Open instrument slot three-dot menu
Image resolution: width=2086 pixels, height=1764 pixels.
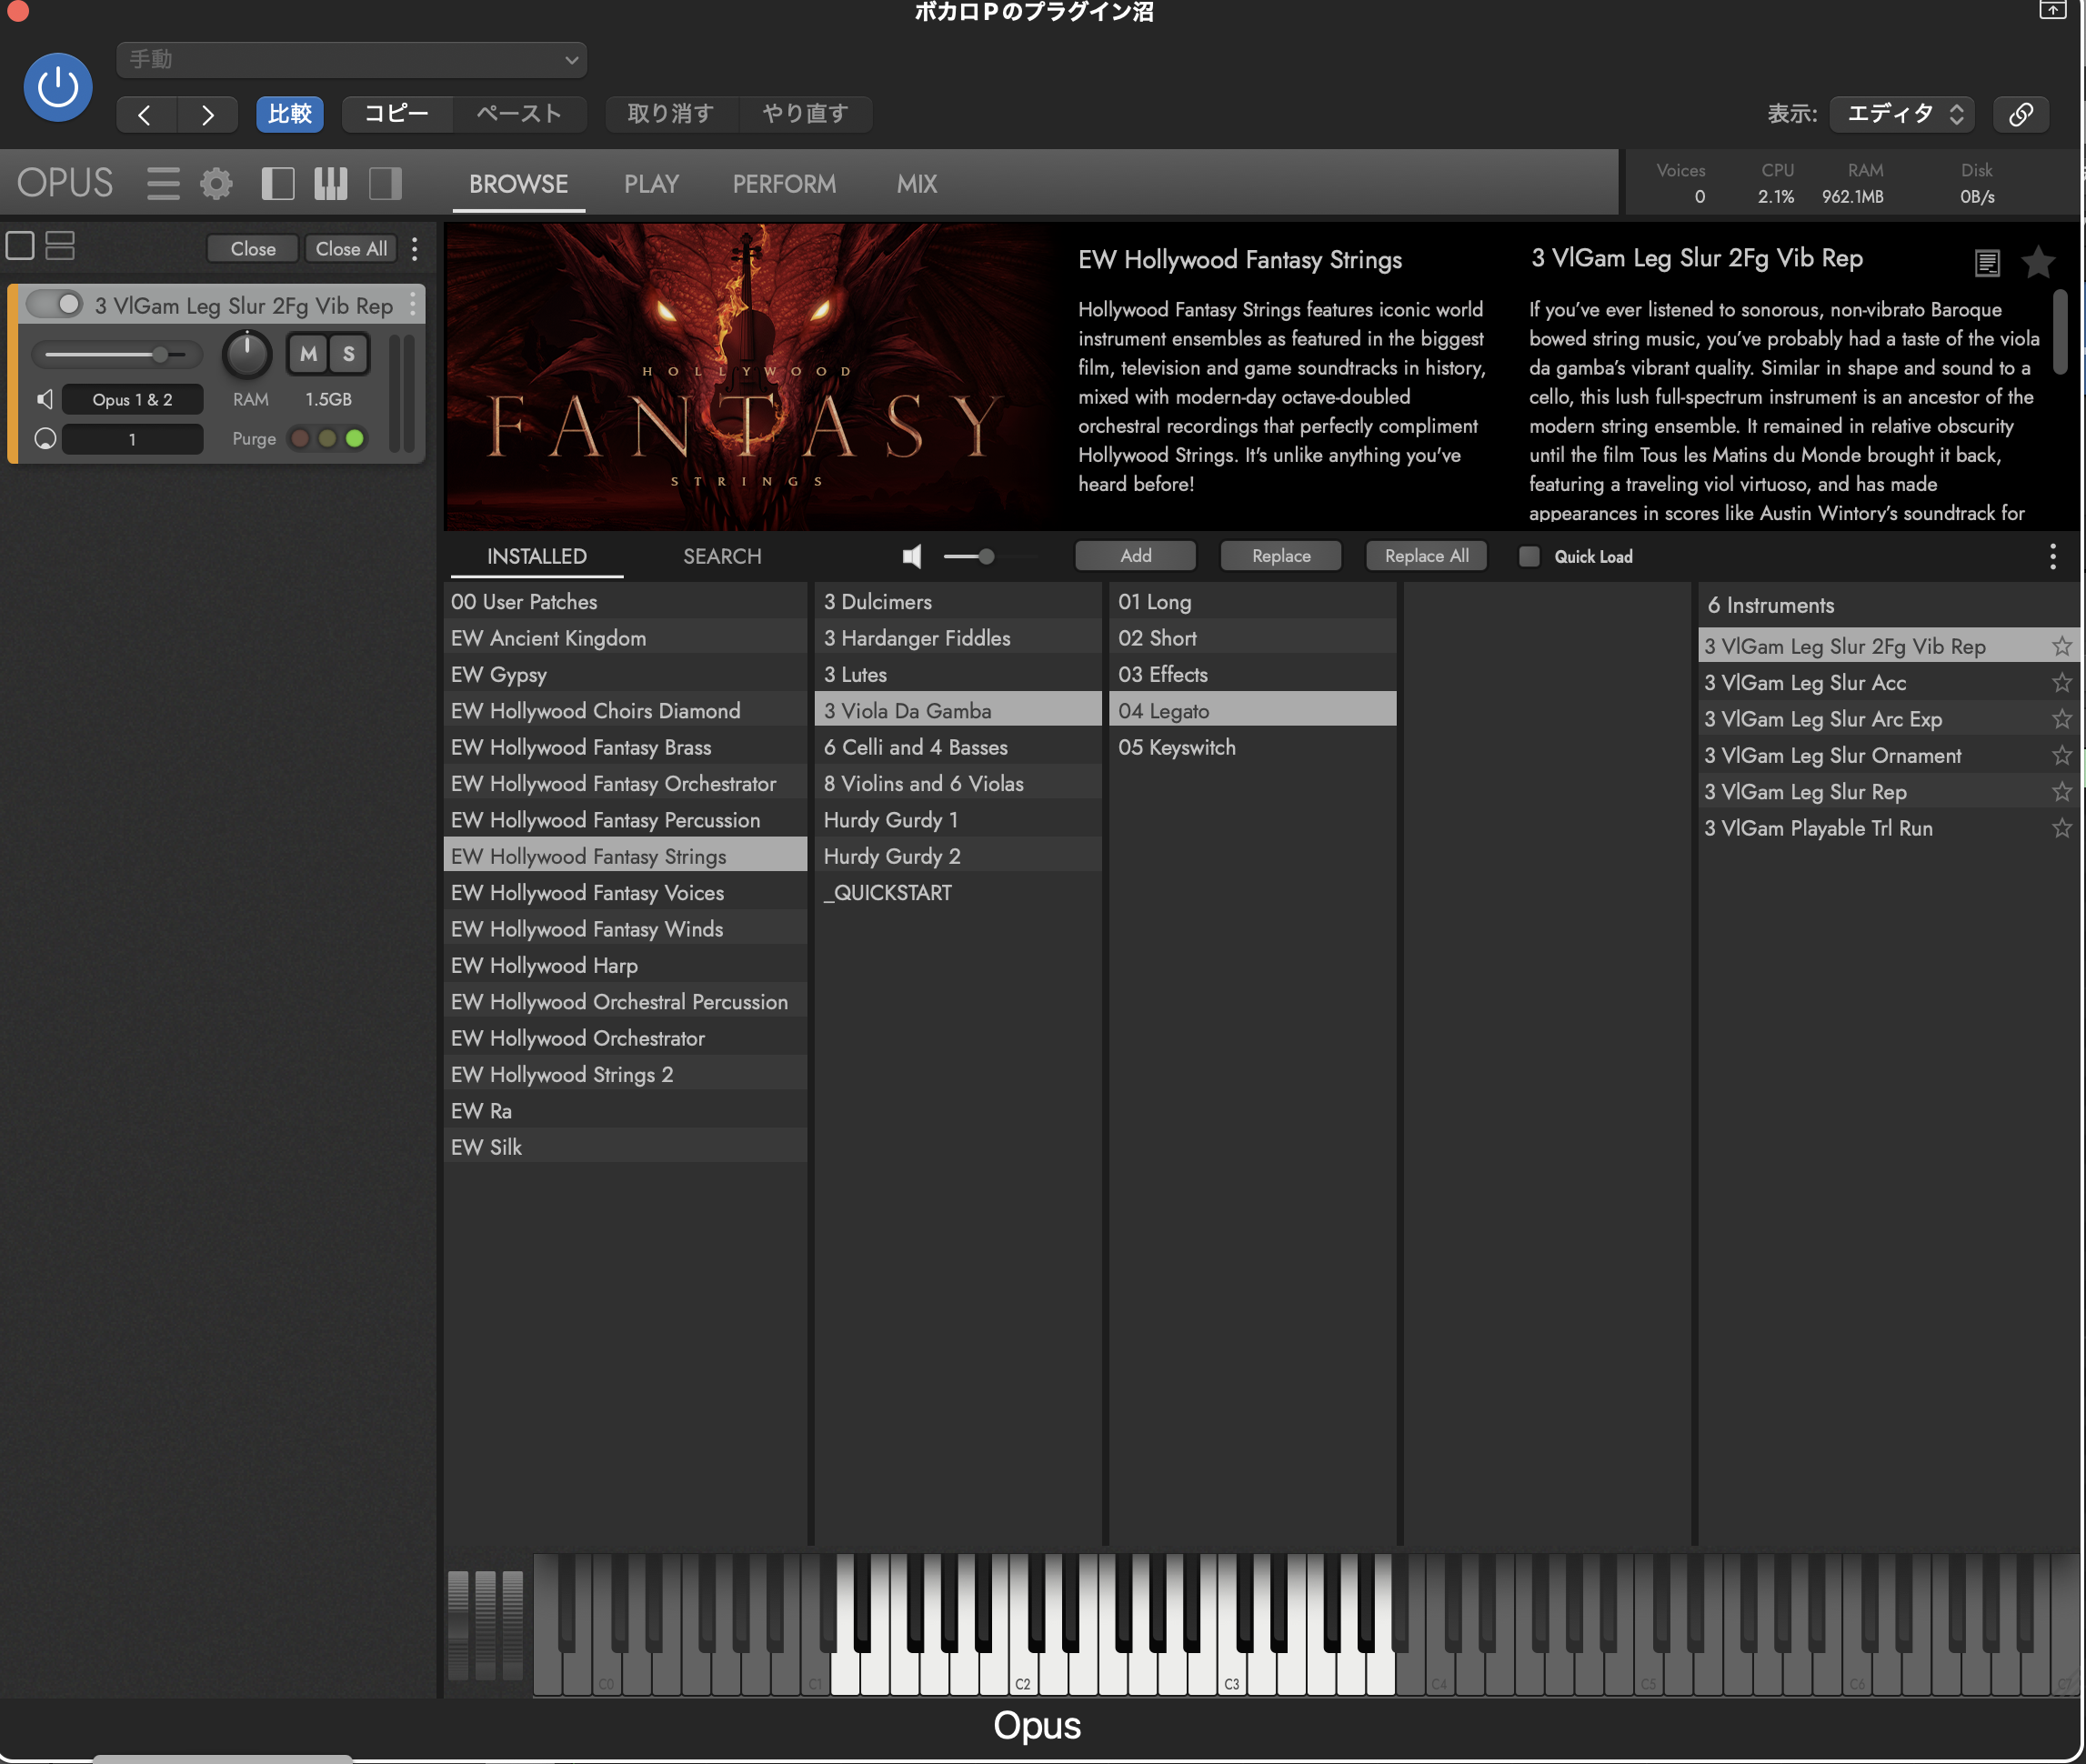[x=413, y=305]
